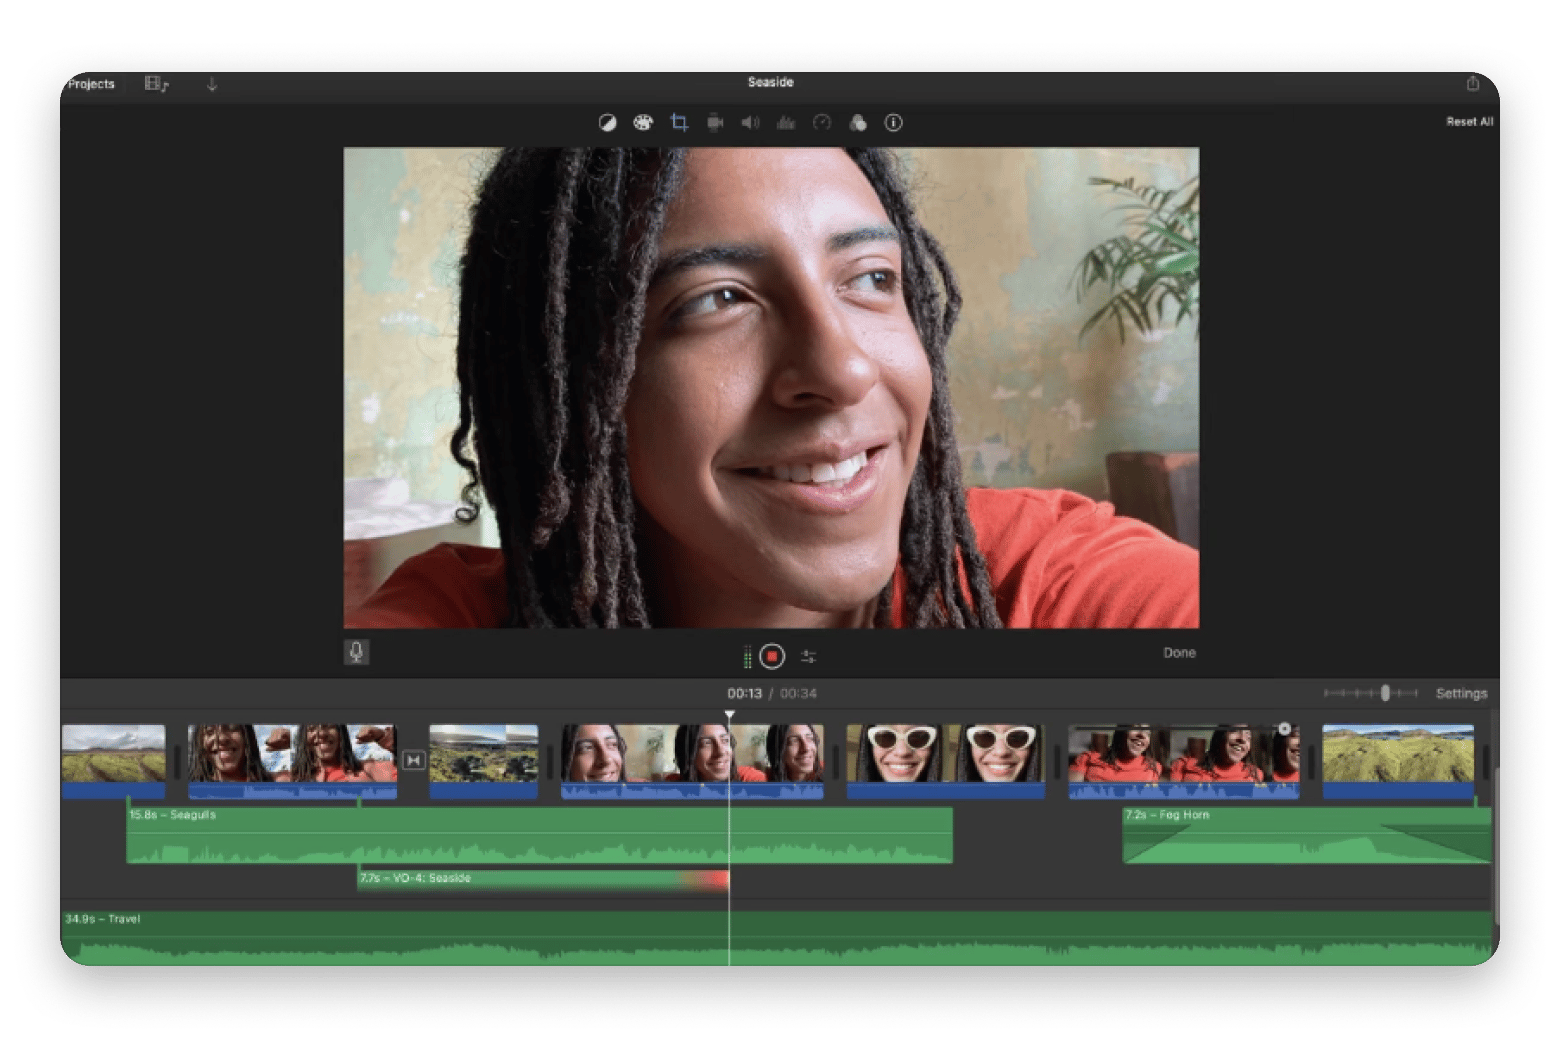Click Done to finish voiceover recording
1560x1046 pixels.
tap(1179, 652)
